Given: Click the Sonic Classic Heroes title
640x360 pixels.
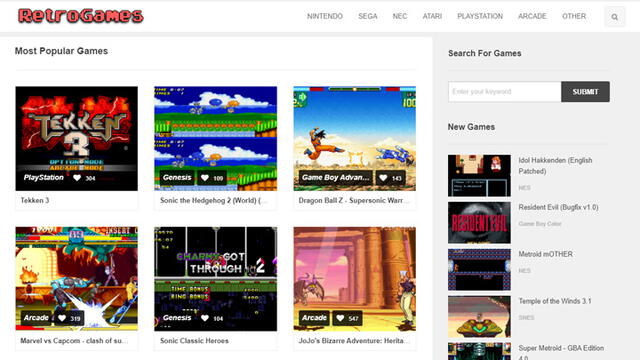Looking at the screenshot, I should tap(194, 341).
